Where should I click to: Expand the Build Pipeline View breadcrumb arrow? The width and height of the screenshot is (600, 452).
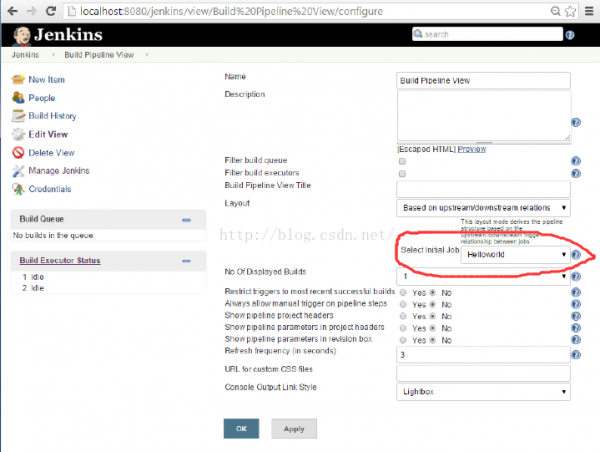[x=147, y=55]
